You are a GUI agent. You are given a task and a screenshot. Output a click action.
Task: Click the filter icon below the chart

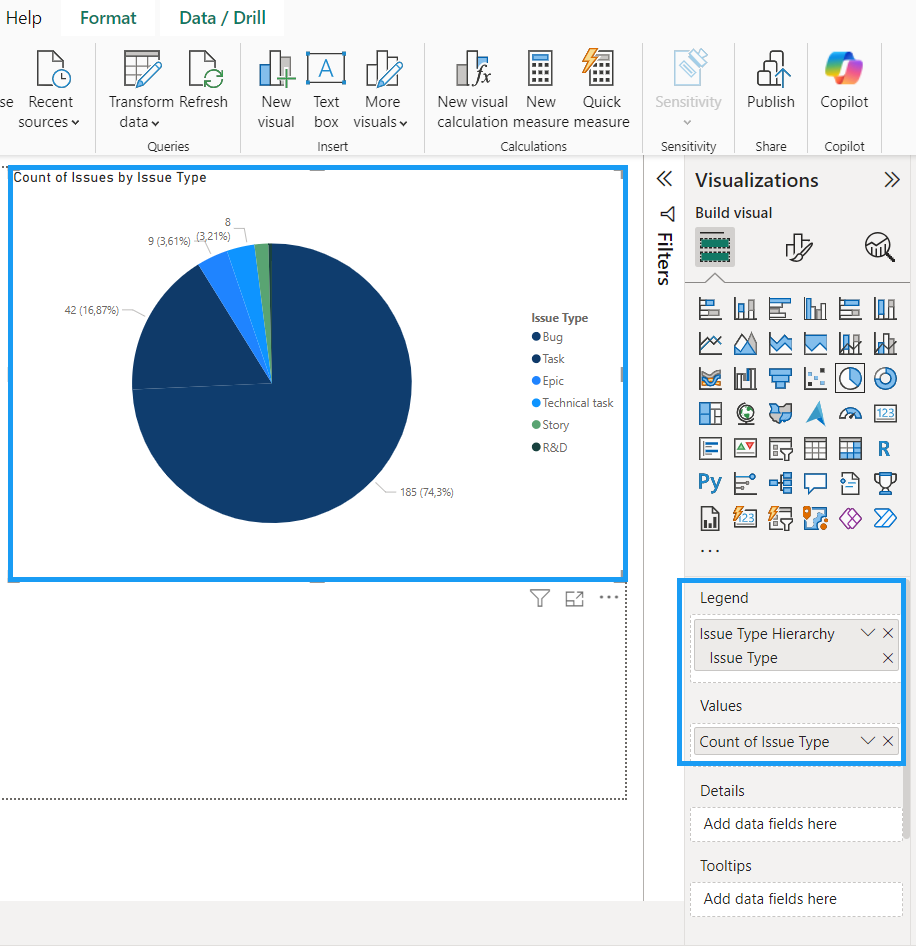coord(540,598)
